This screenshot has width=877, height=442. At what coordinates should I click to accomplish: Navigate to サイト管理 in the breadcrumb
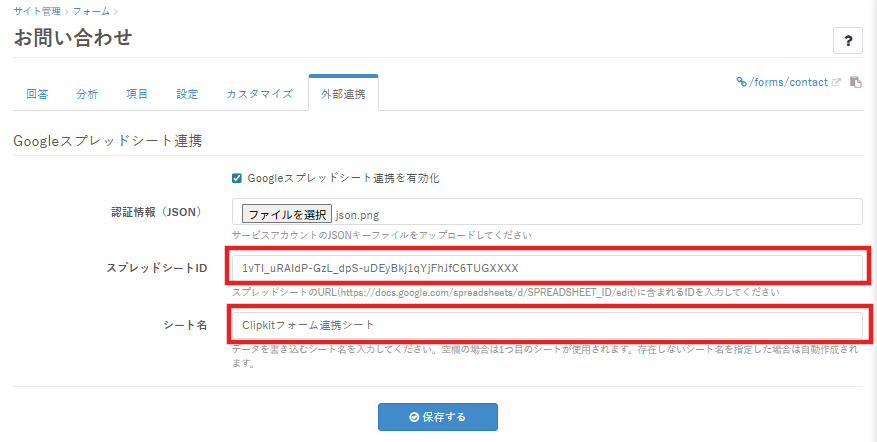37,11
